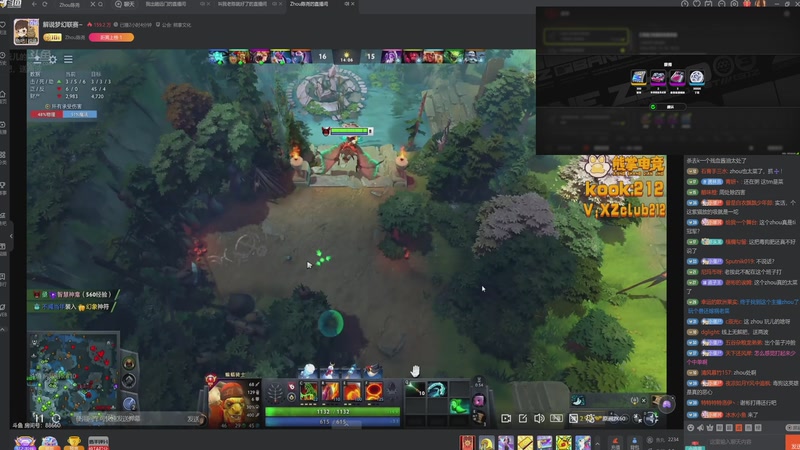Screen dimensions: 800x450
Task: Click the kook:212 overlay text
Action: coord(624,189)
